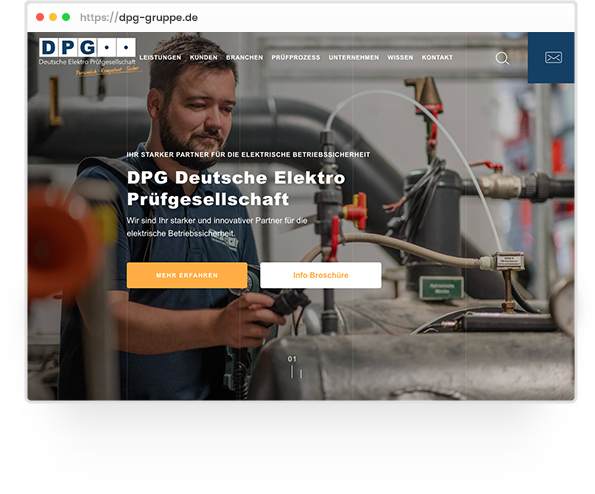Select Wissen in the navigation

click(x=400, y=57)
